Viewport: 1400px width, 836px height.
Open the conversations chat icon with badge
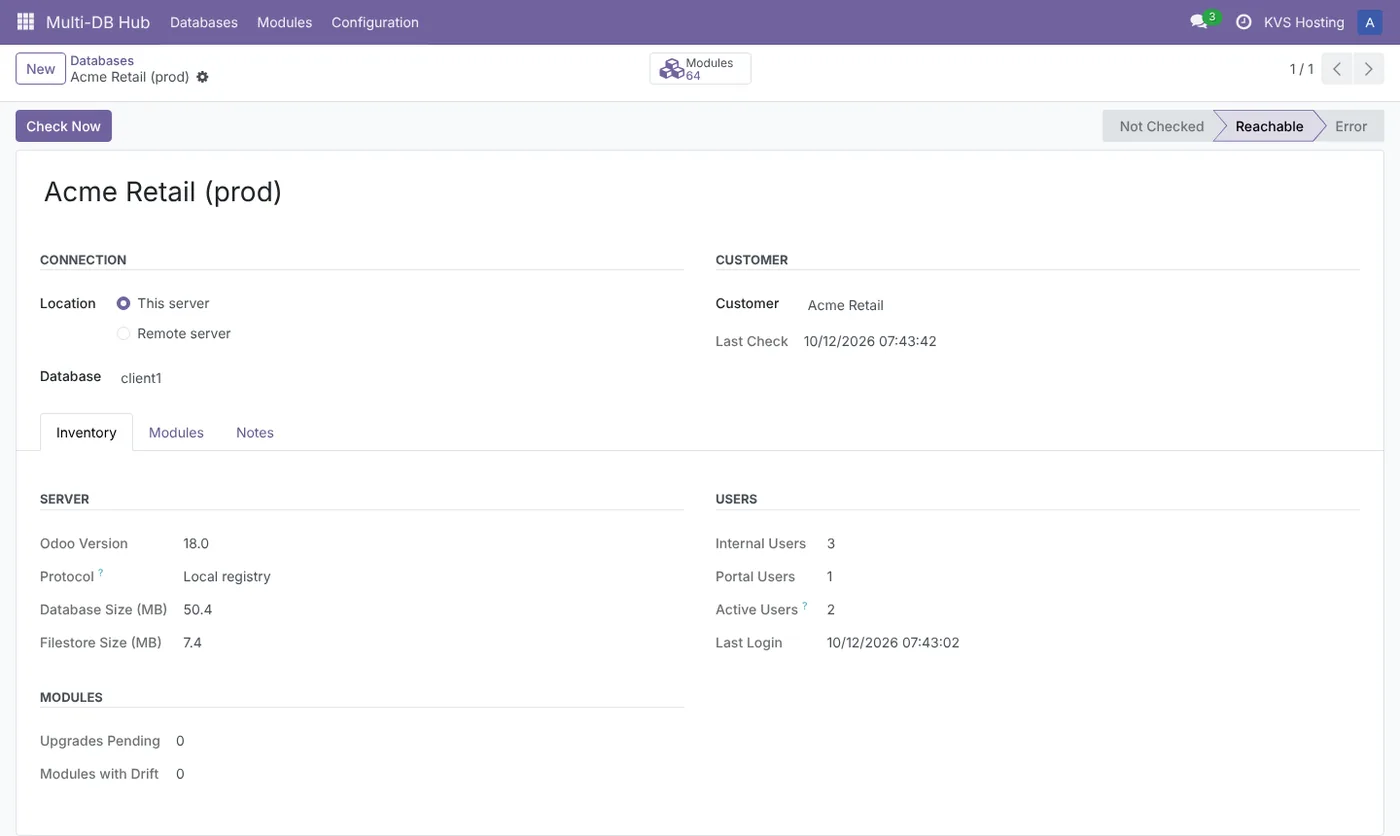pos(1204,21)
